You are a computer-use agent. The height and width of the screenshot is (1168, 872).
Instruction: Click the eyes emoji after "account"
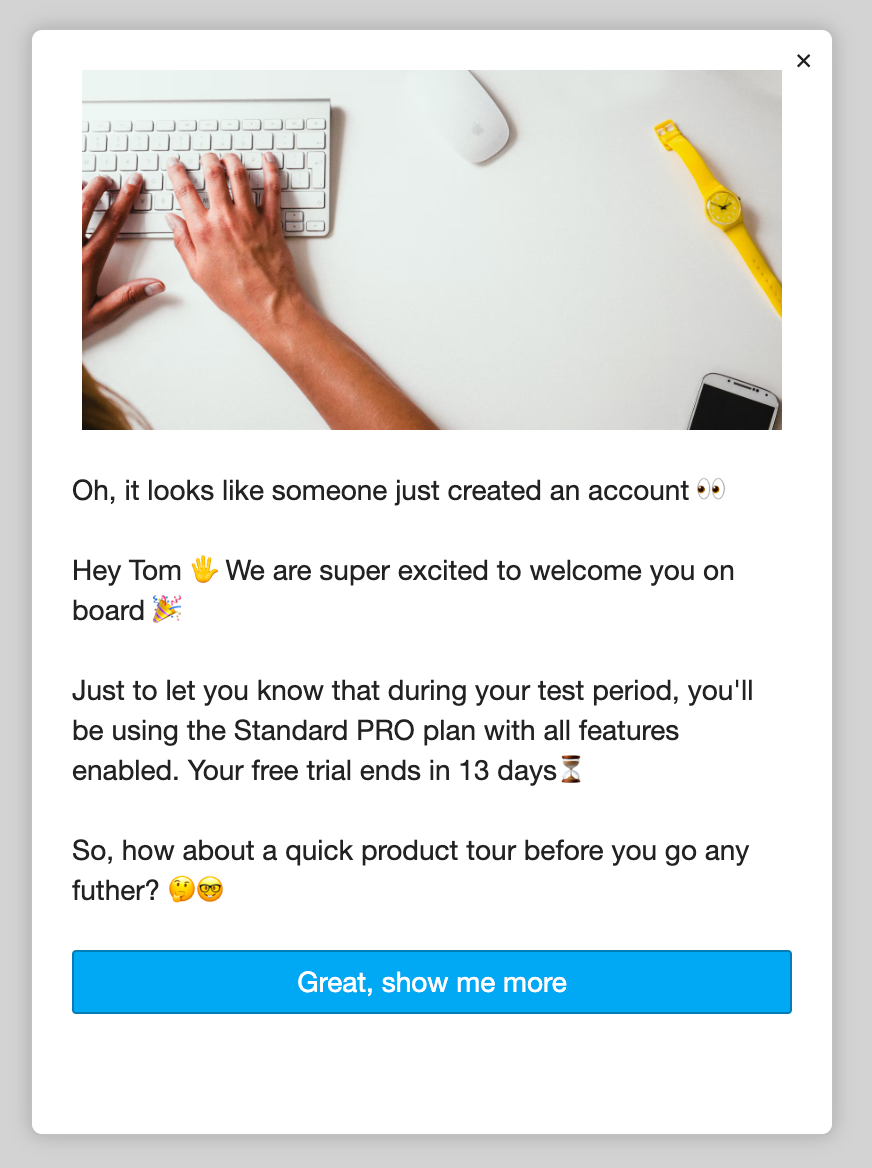coord(710,491)
